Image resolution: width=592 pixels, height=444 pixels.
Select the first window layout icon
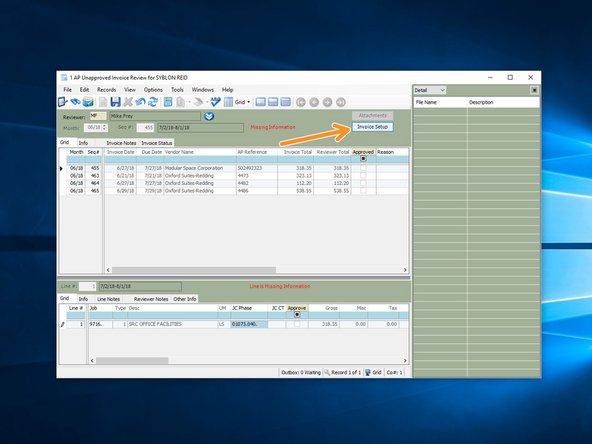point(261,102)
